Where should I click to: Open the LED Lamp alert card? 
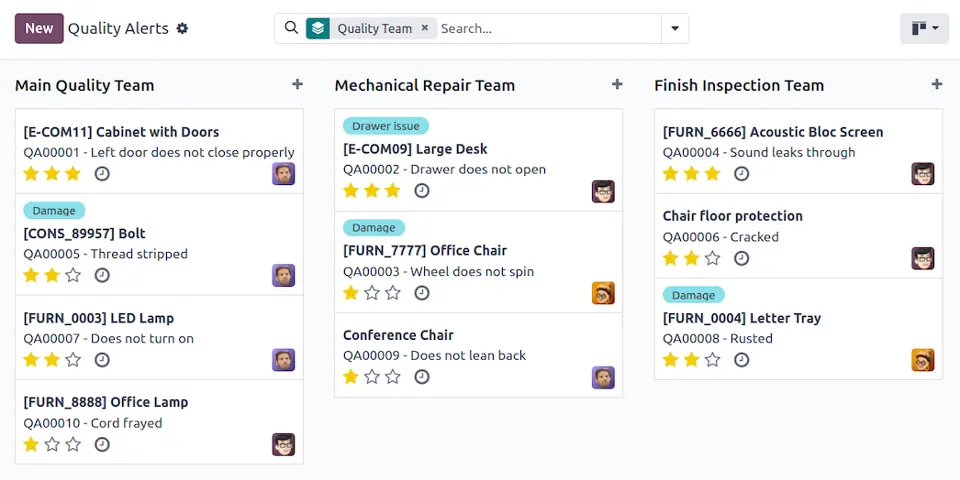coord(99,318)
